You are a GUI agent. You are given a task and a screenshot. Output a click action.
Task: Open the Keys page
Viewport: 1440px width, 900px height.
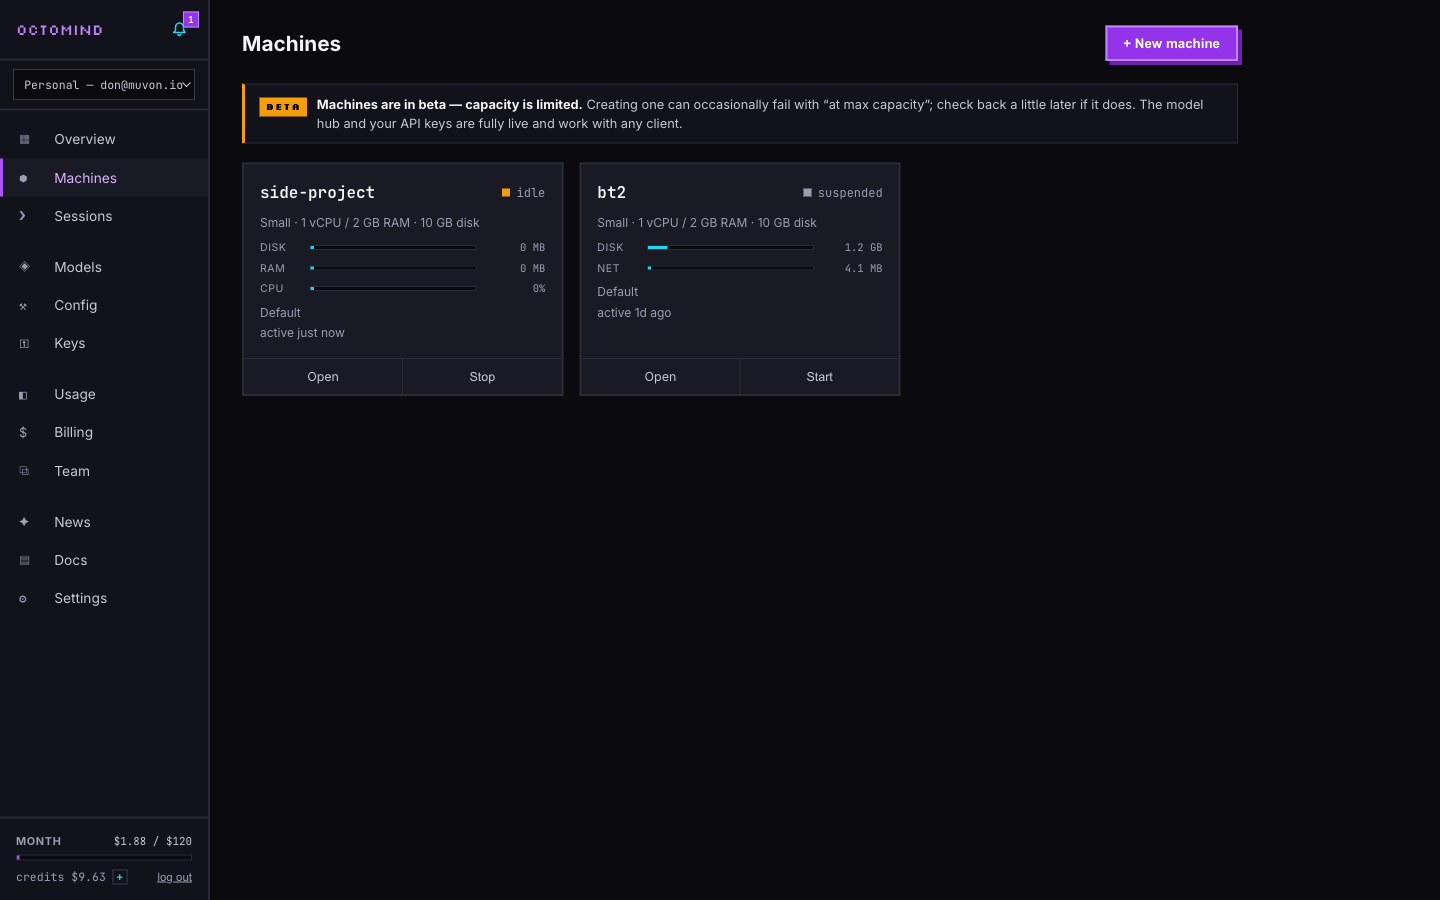coord(104,343)
